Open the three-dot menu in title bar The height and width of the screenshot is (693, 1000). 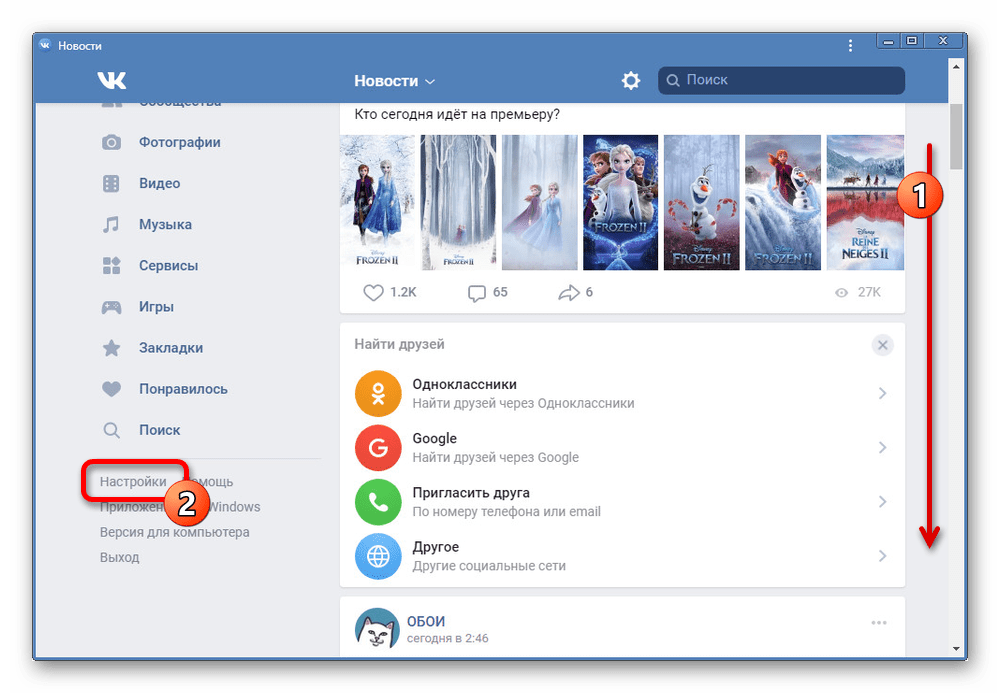click(x=850, y=46)
